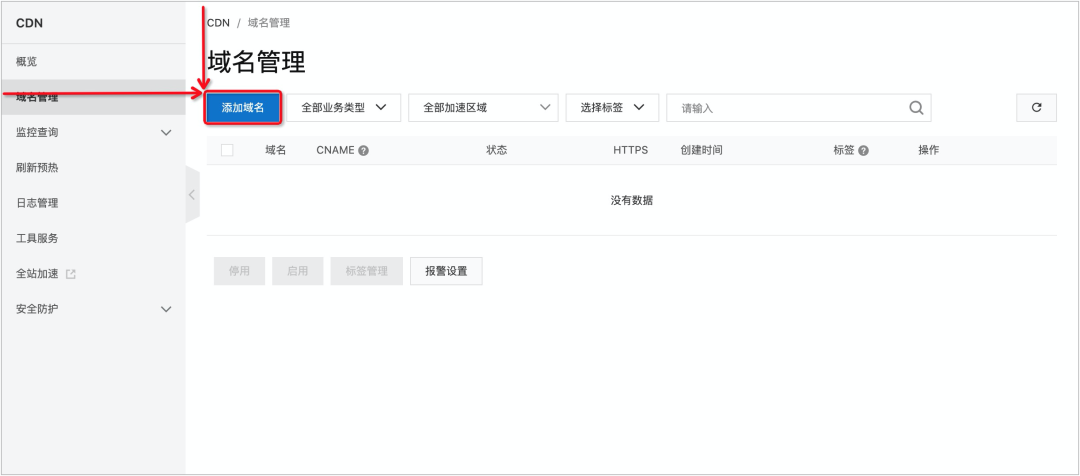
Task: Click the 添加域名 button
Action: tap(242, 108)
